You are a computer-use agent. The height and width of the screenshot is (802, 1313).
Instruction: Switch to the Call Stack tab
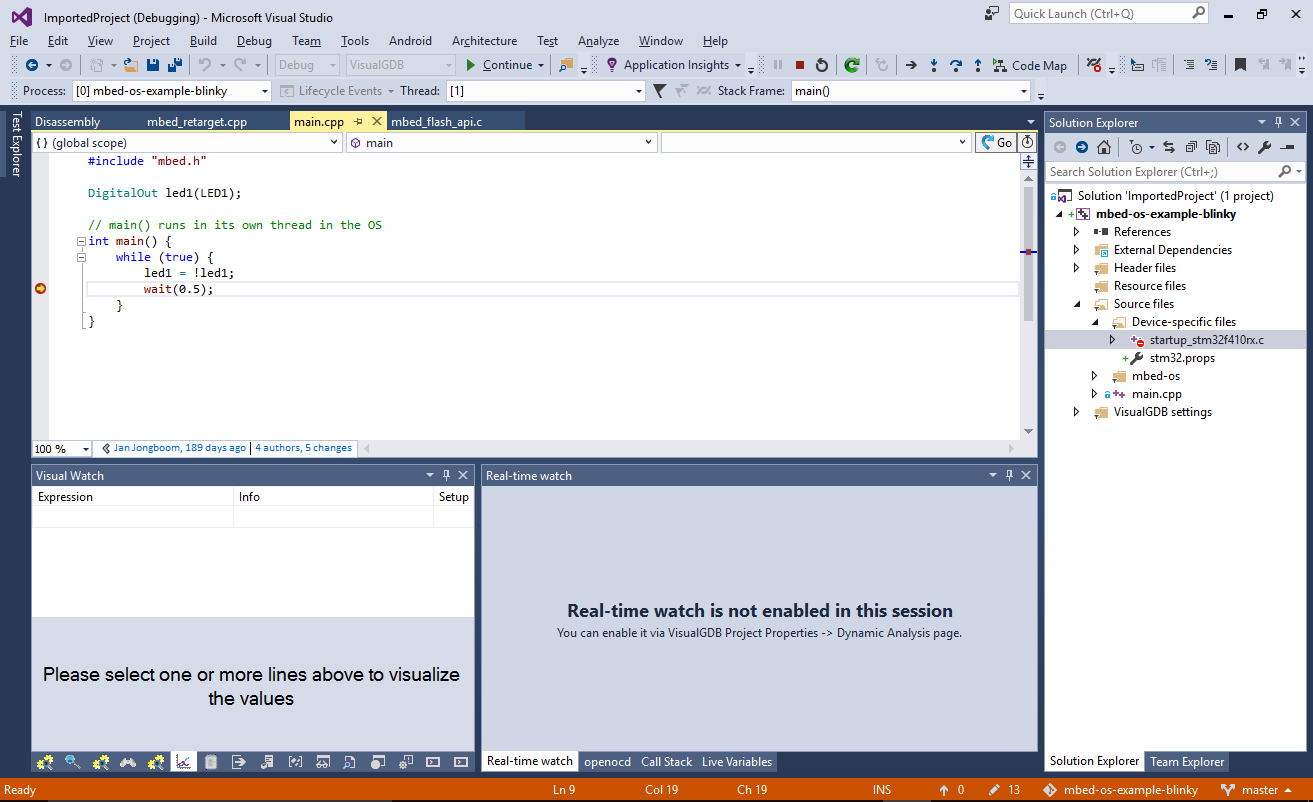point(666,762)
